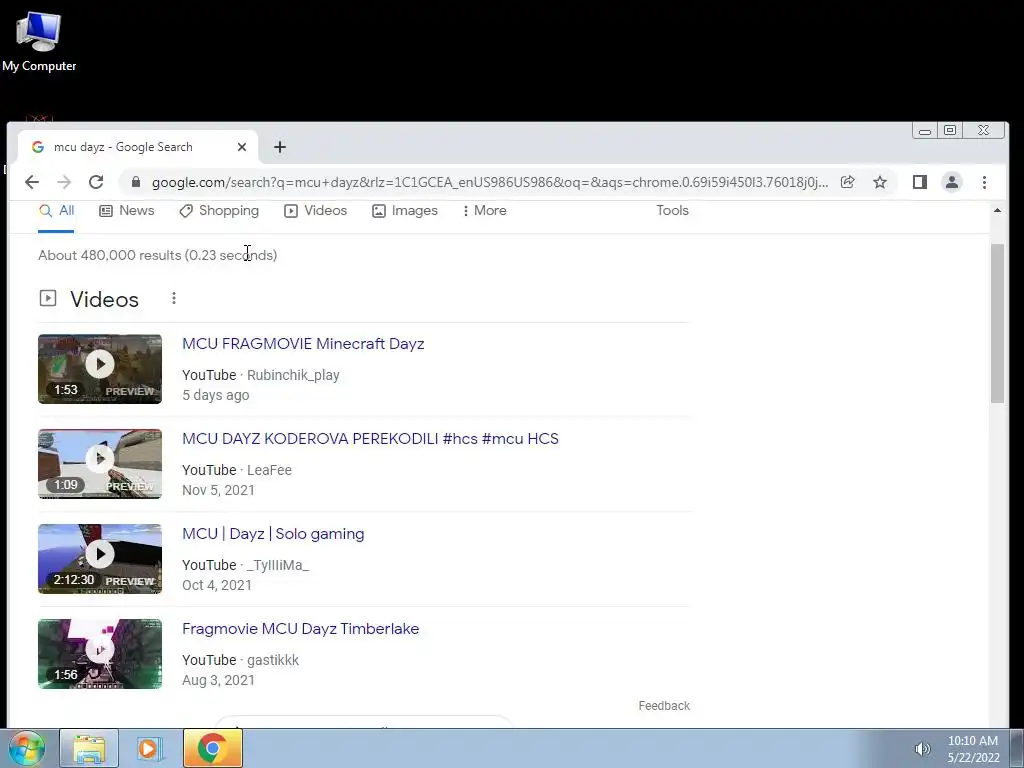Go back with the browser back arrow

click(x=31, y=182)
